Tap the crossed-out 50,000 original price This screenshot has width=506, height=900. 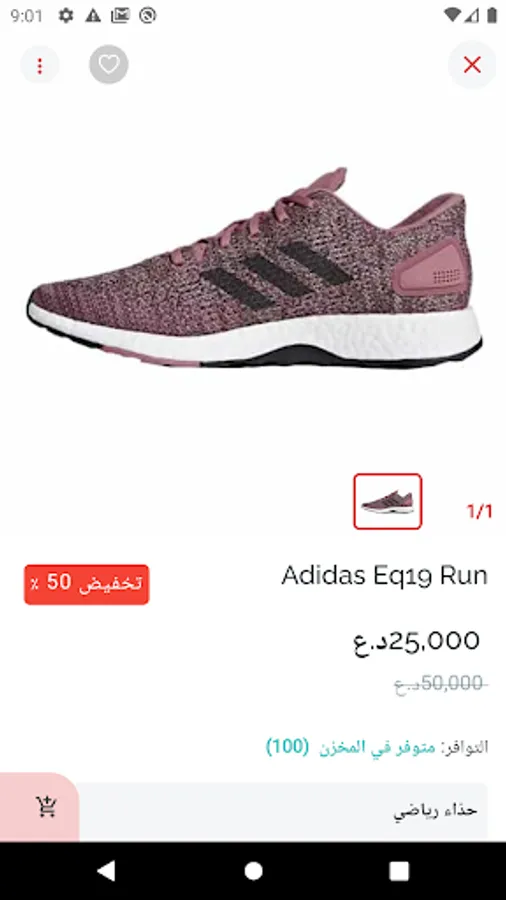click(441, 684)
